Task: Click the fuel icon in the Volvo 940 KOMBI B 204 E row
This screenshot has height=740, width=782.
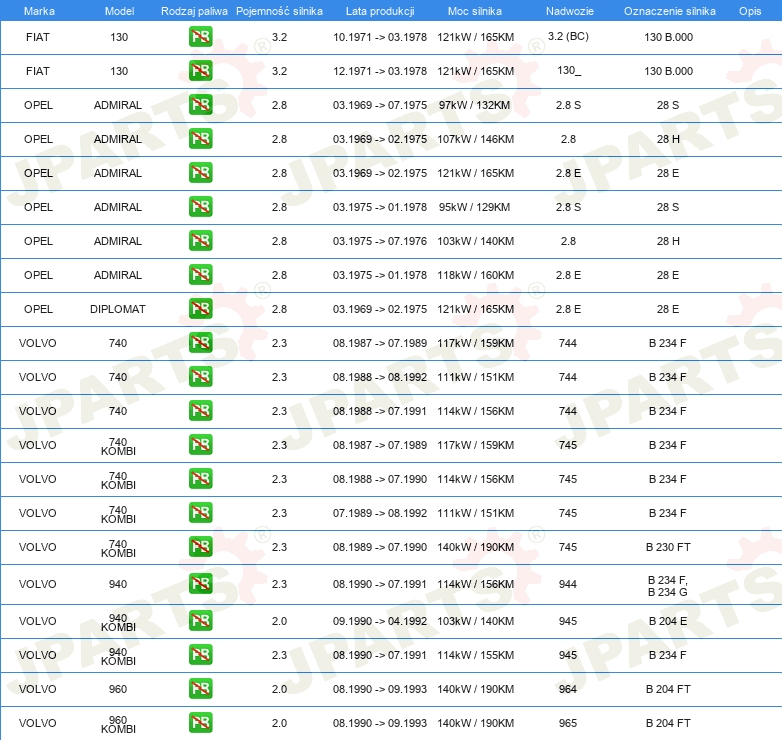Action: 200,621
